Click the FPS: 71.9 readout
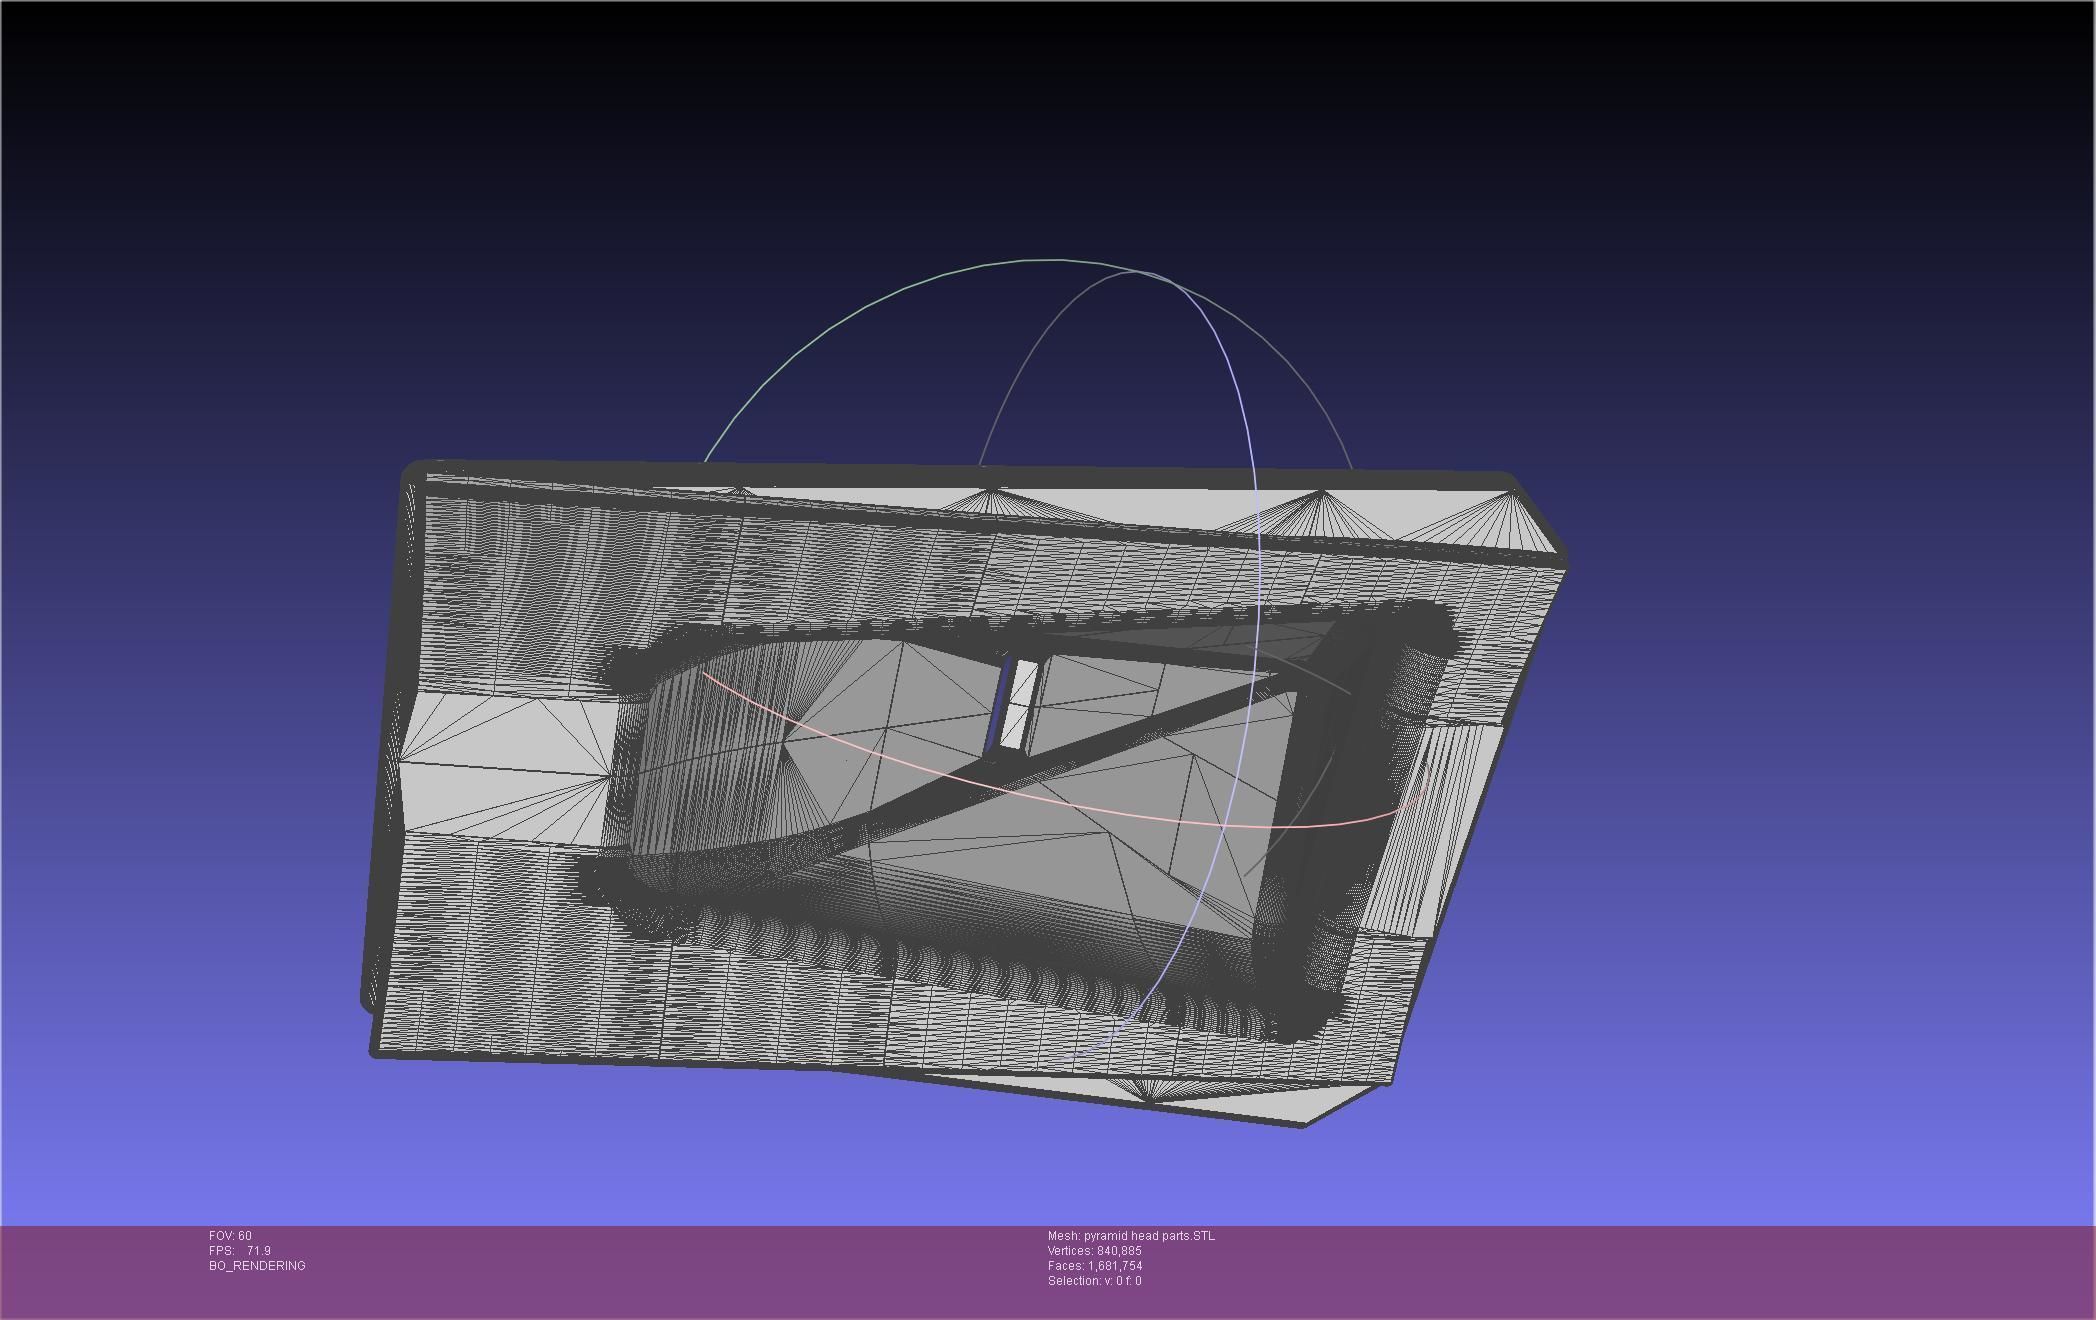Viewport: 2096px width, 1320px height. [240, 1251]
